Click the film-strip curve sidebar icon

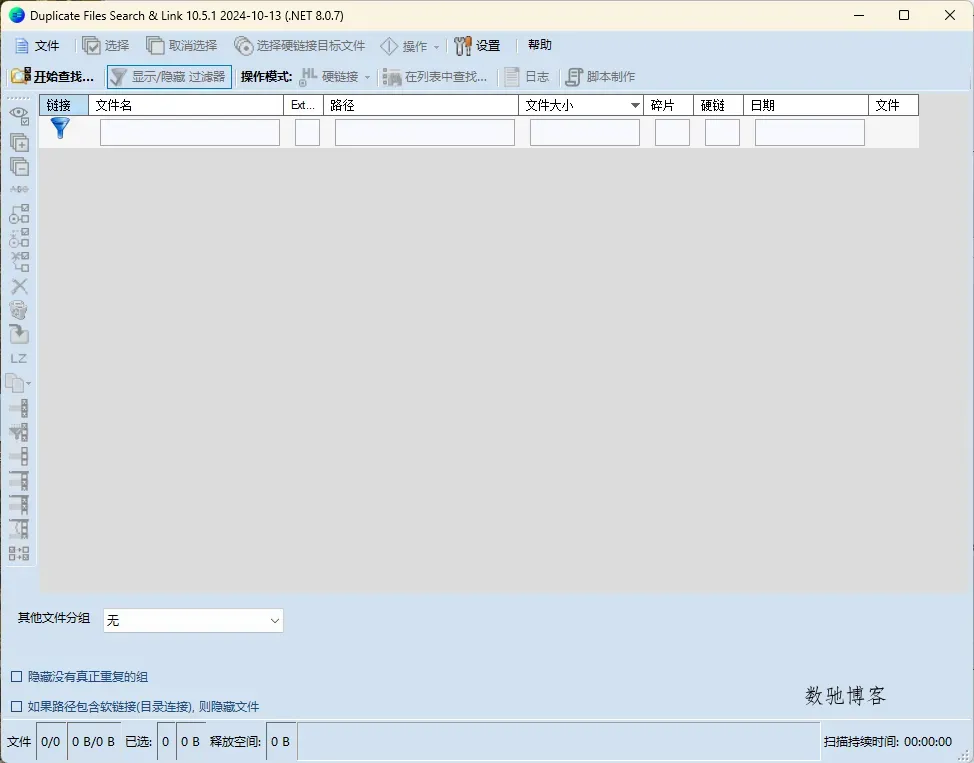pyautogui.click(x=19, y=529)
